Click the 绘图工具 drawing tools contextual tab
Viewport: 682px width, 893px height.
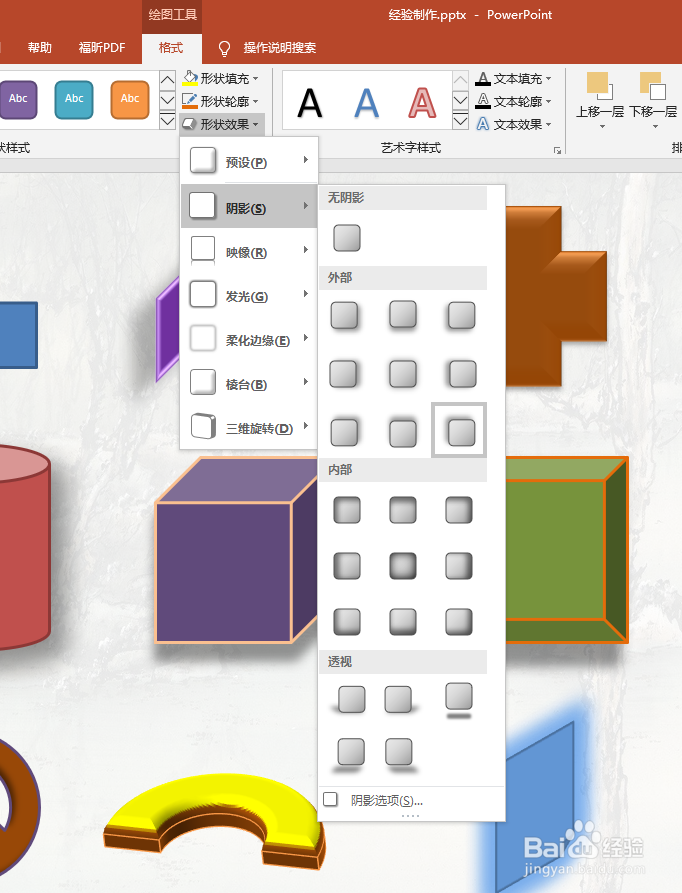pos(172,15)
